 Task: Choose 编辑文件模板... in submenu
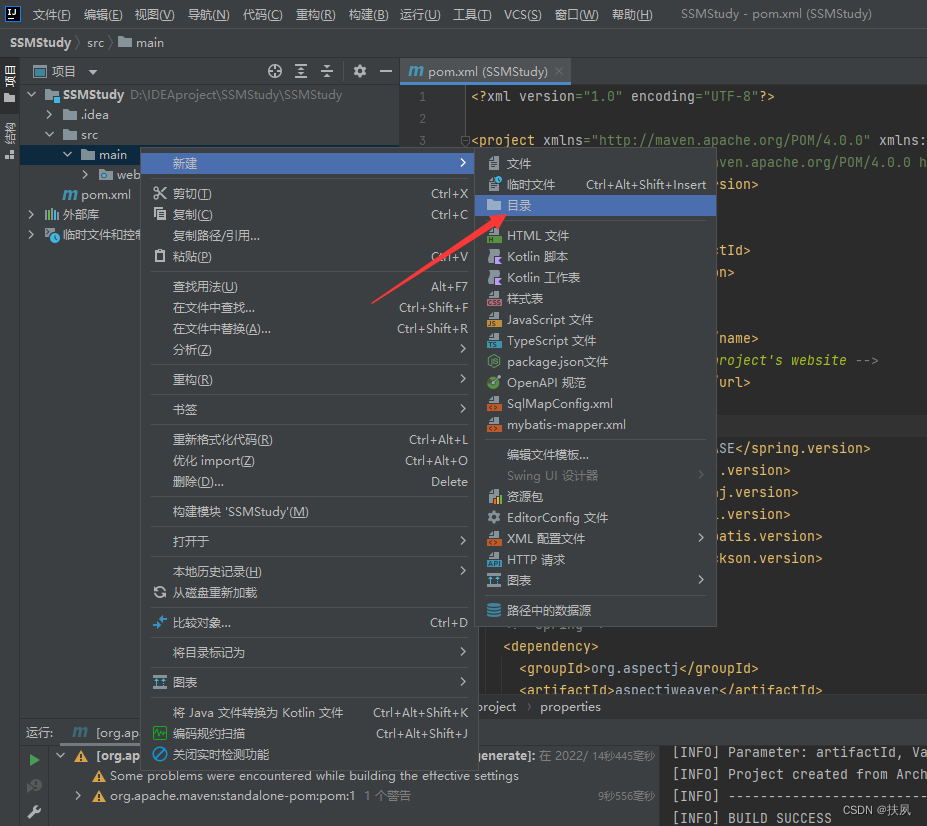pyautogui.click(x=595, y=454)
